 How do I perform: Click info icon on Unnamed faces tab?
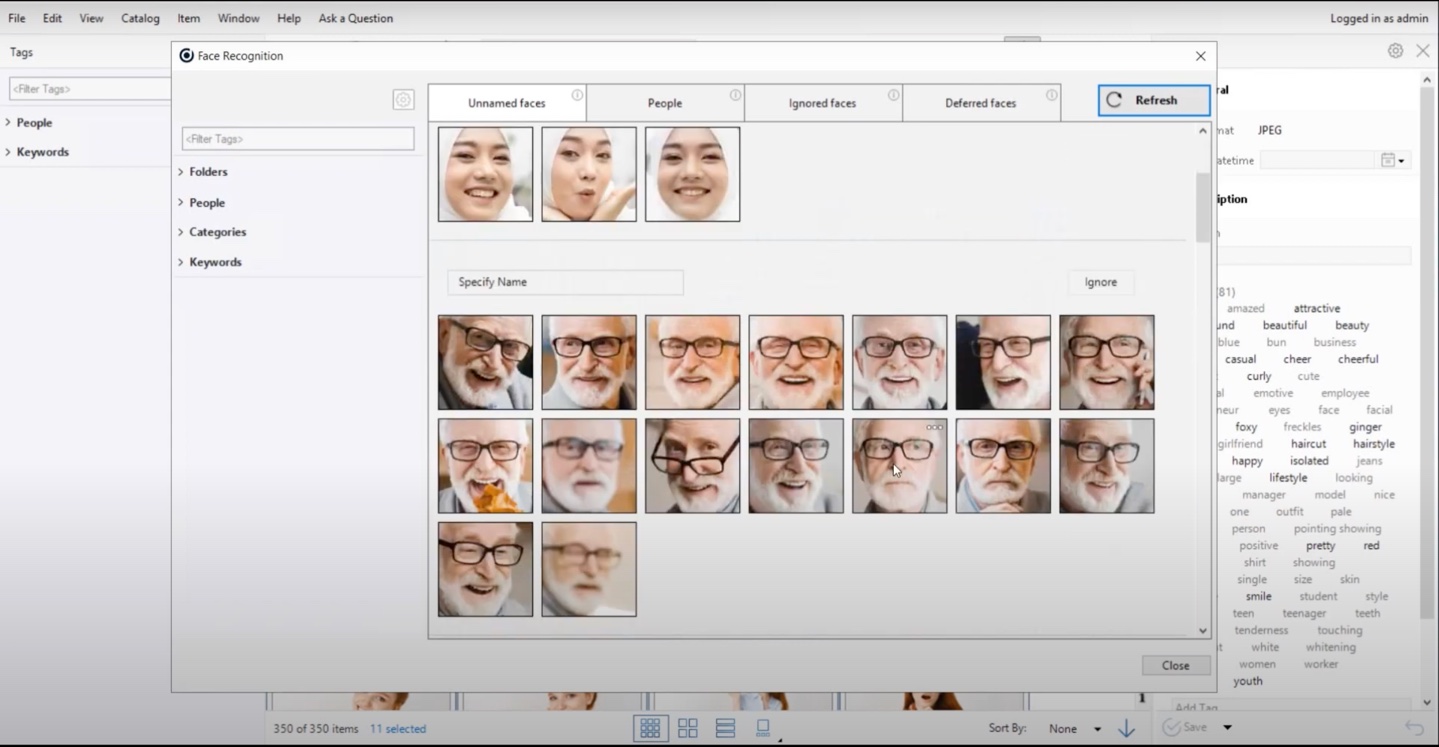[x=577, y=95]
